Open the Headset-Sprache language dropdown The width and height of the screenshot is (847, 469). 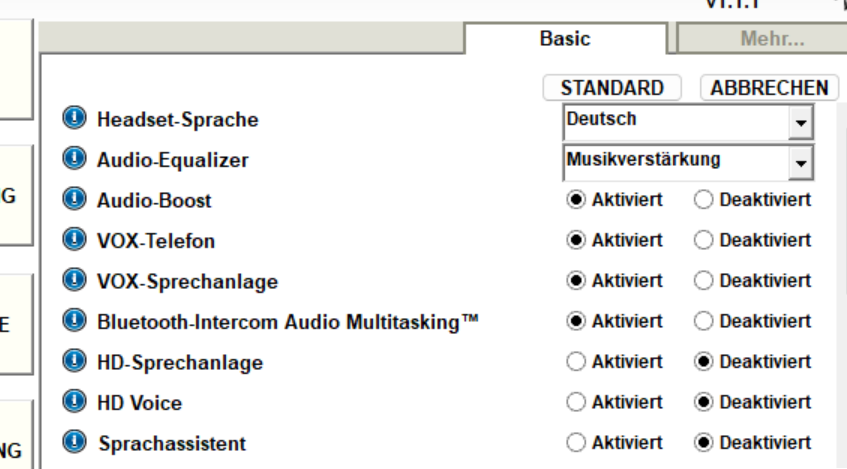point(800,122)
